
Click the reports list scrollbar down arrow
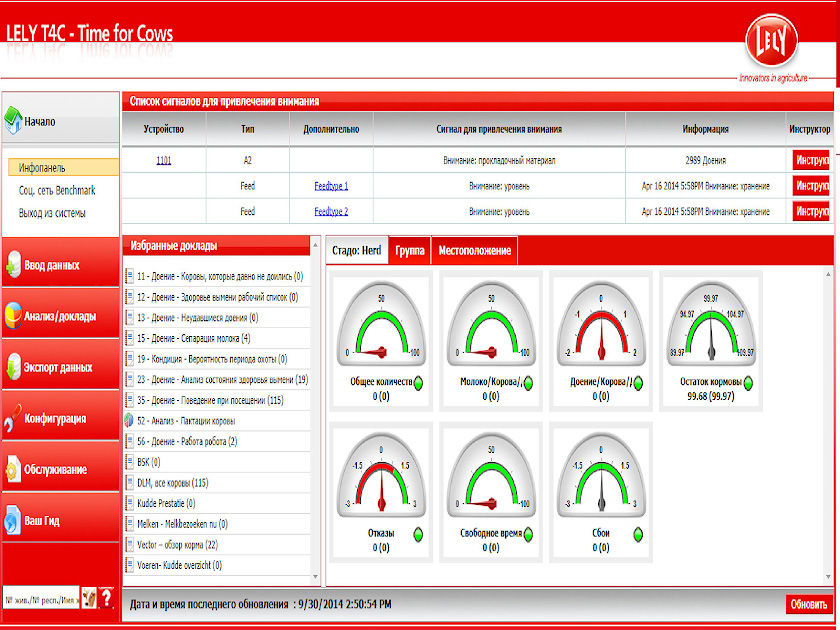(316, 576)
